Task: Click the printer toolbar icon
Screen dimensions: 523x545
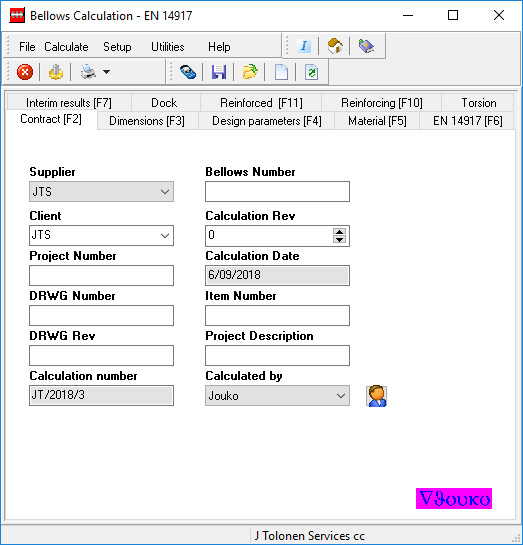Action: (88, 72)
